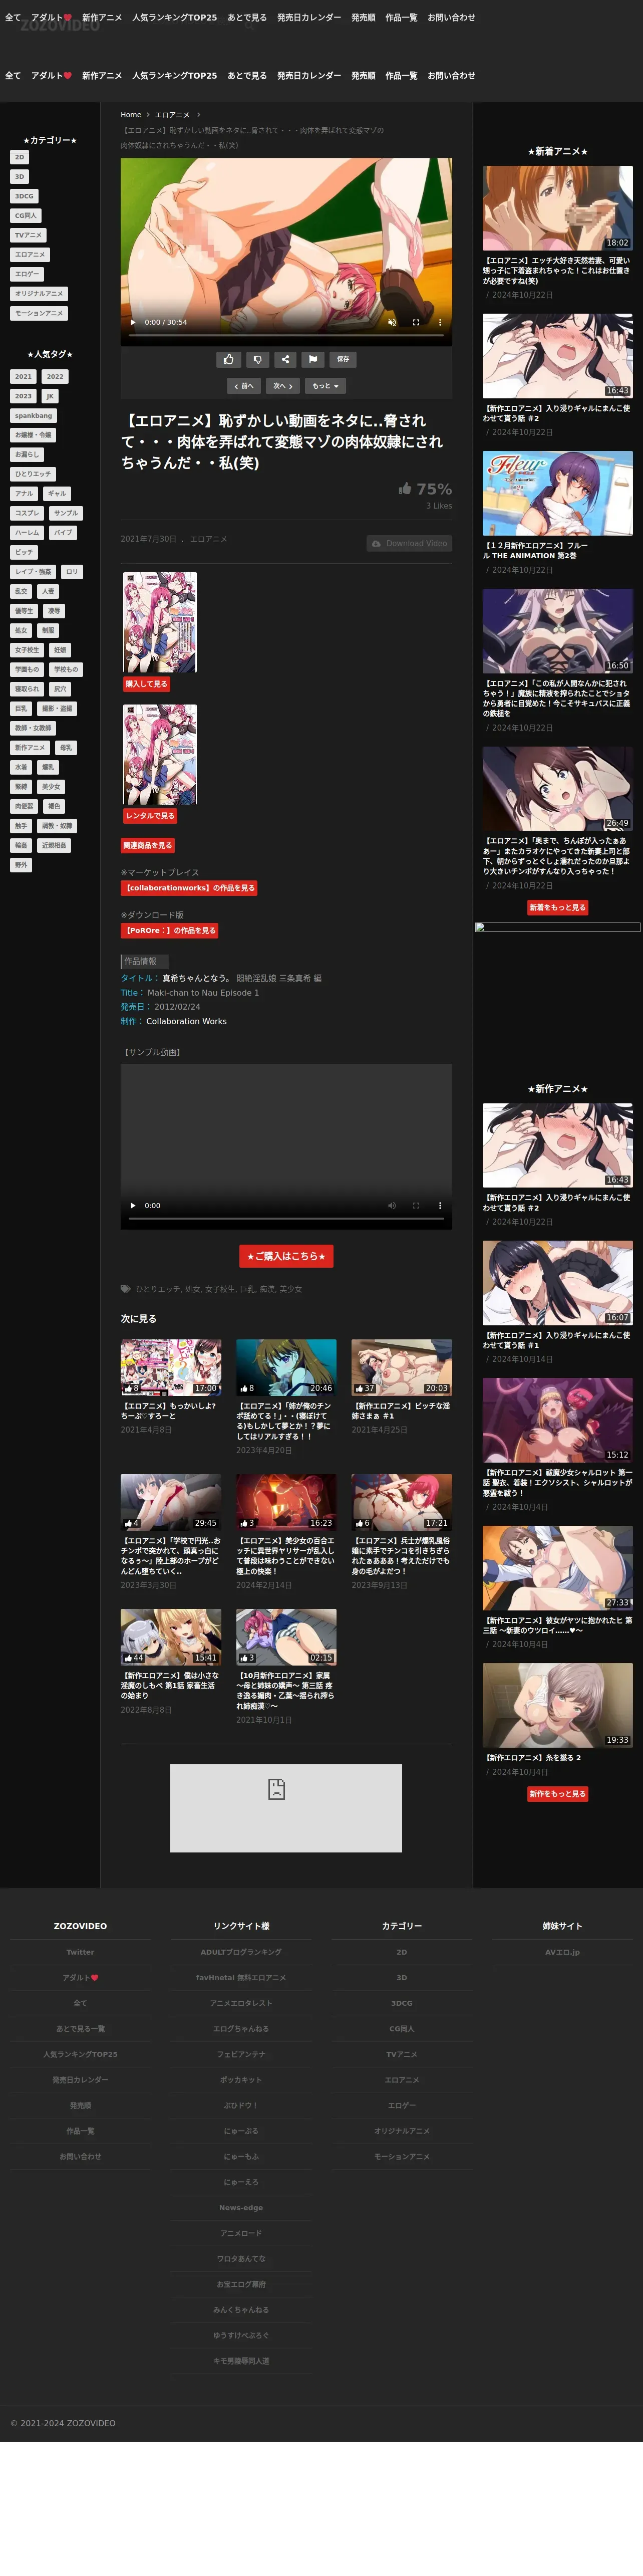Play the main video player

[x=132, y=322]
